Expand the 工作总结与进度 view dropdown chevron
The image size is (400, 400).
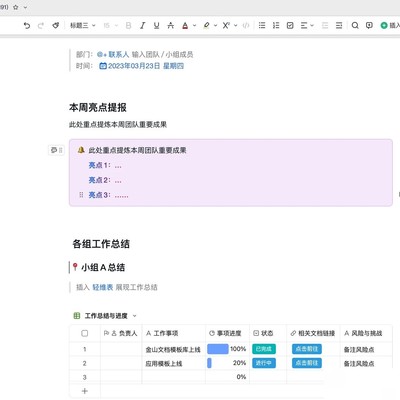pyautogui.click(x=134, y=316)
